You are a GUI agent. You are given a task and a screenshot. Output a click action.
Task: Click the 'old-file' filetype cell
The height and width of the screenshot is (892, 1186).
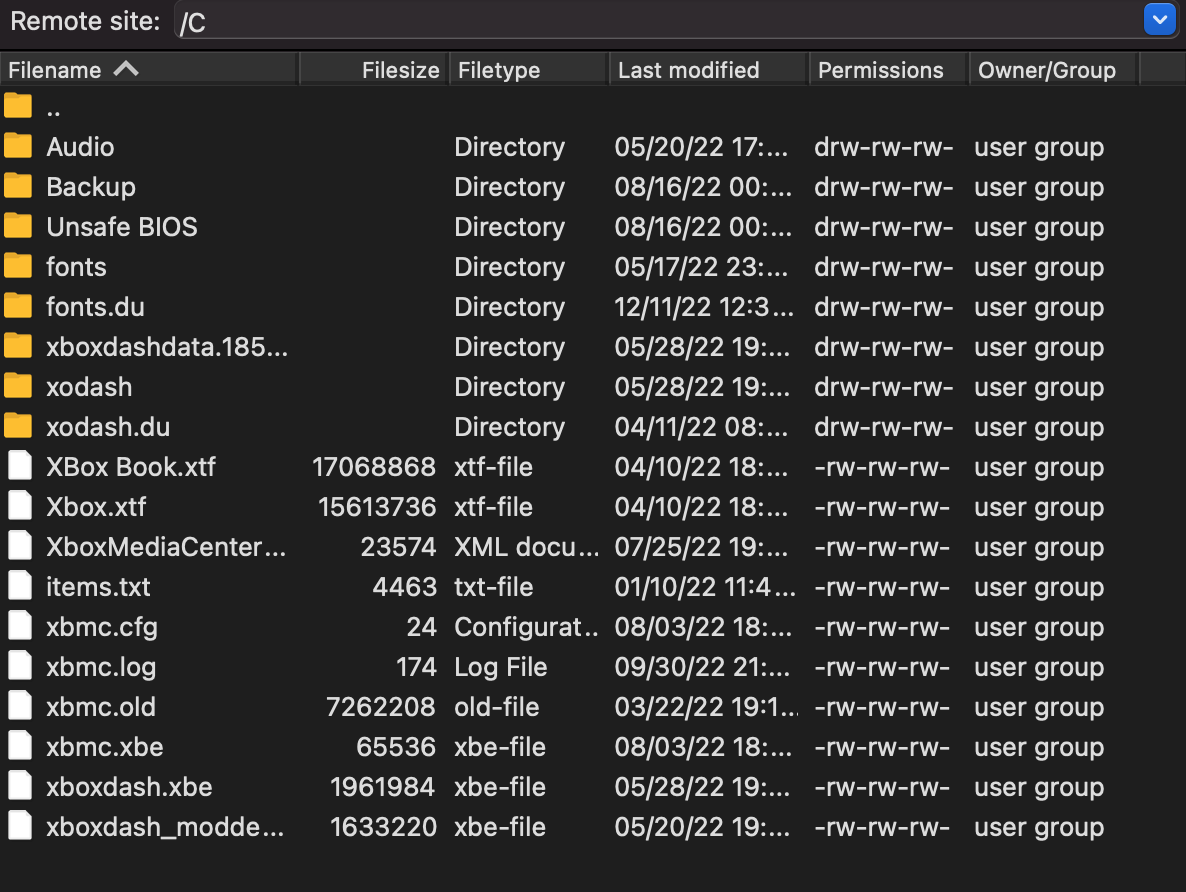[x=497, y=707]
